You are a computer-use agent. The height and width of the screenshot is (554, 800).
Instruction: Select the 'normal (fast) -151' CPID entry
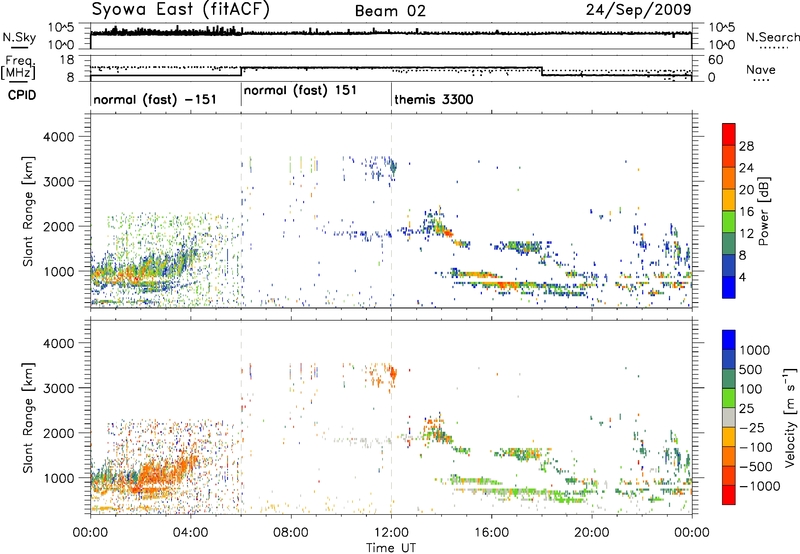[x=155, y=99]
